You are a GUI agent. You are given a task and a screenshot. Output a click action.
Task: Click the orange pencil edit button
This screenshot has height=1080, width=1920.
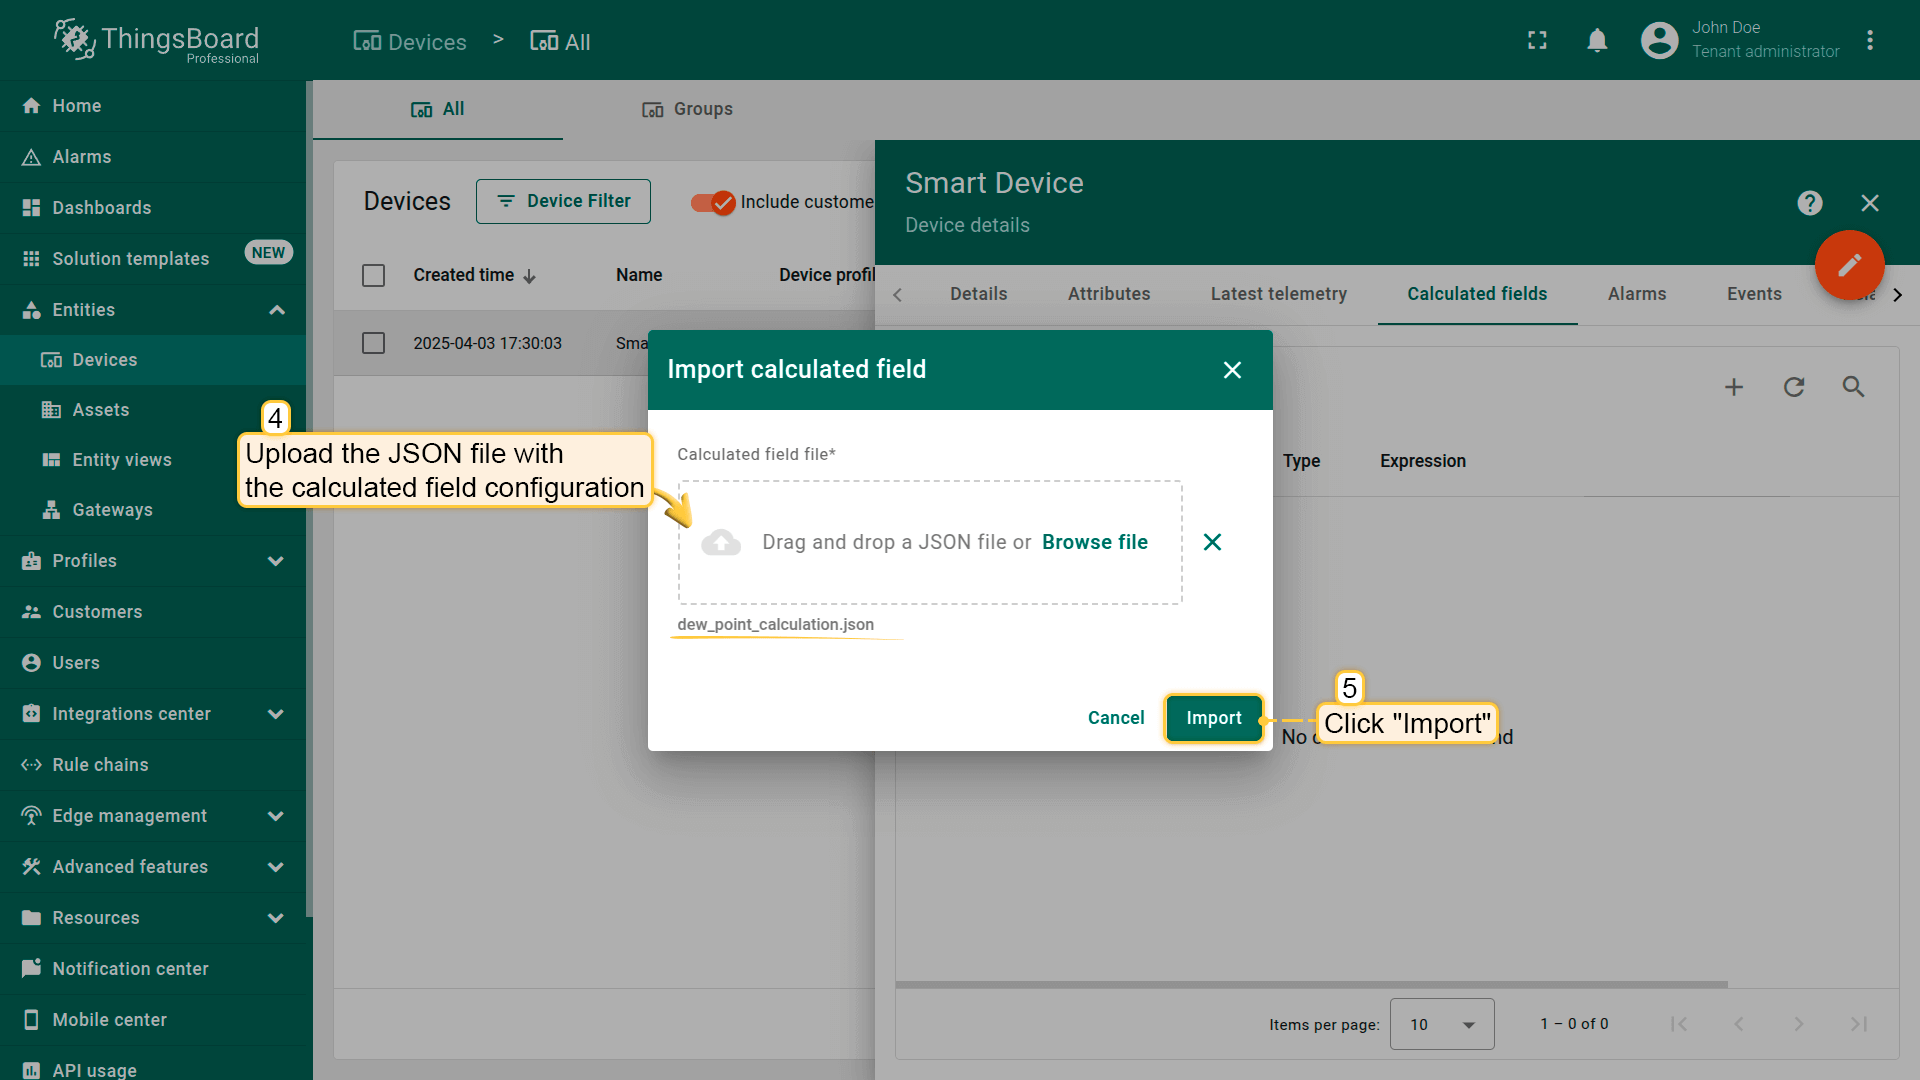coord(1849,265)
